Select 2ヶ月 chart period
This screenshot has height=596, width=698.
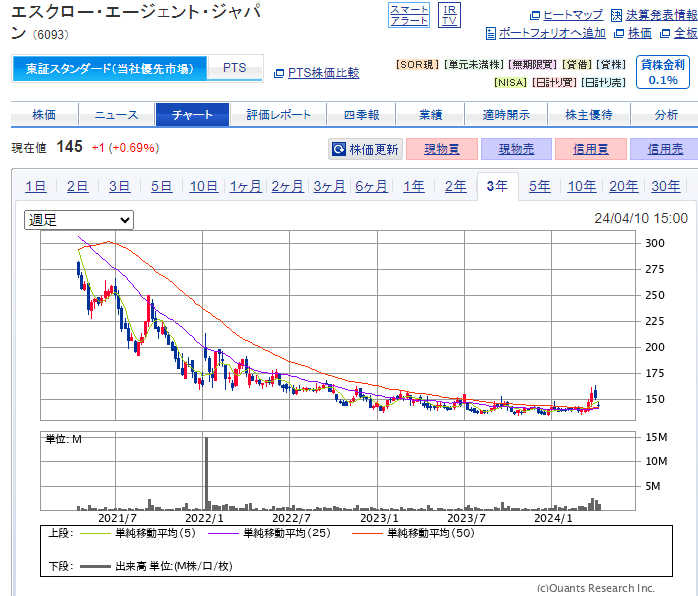pos(288,186)
